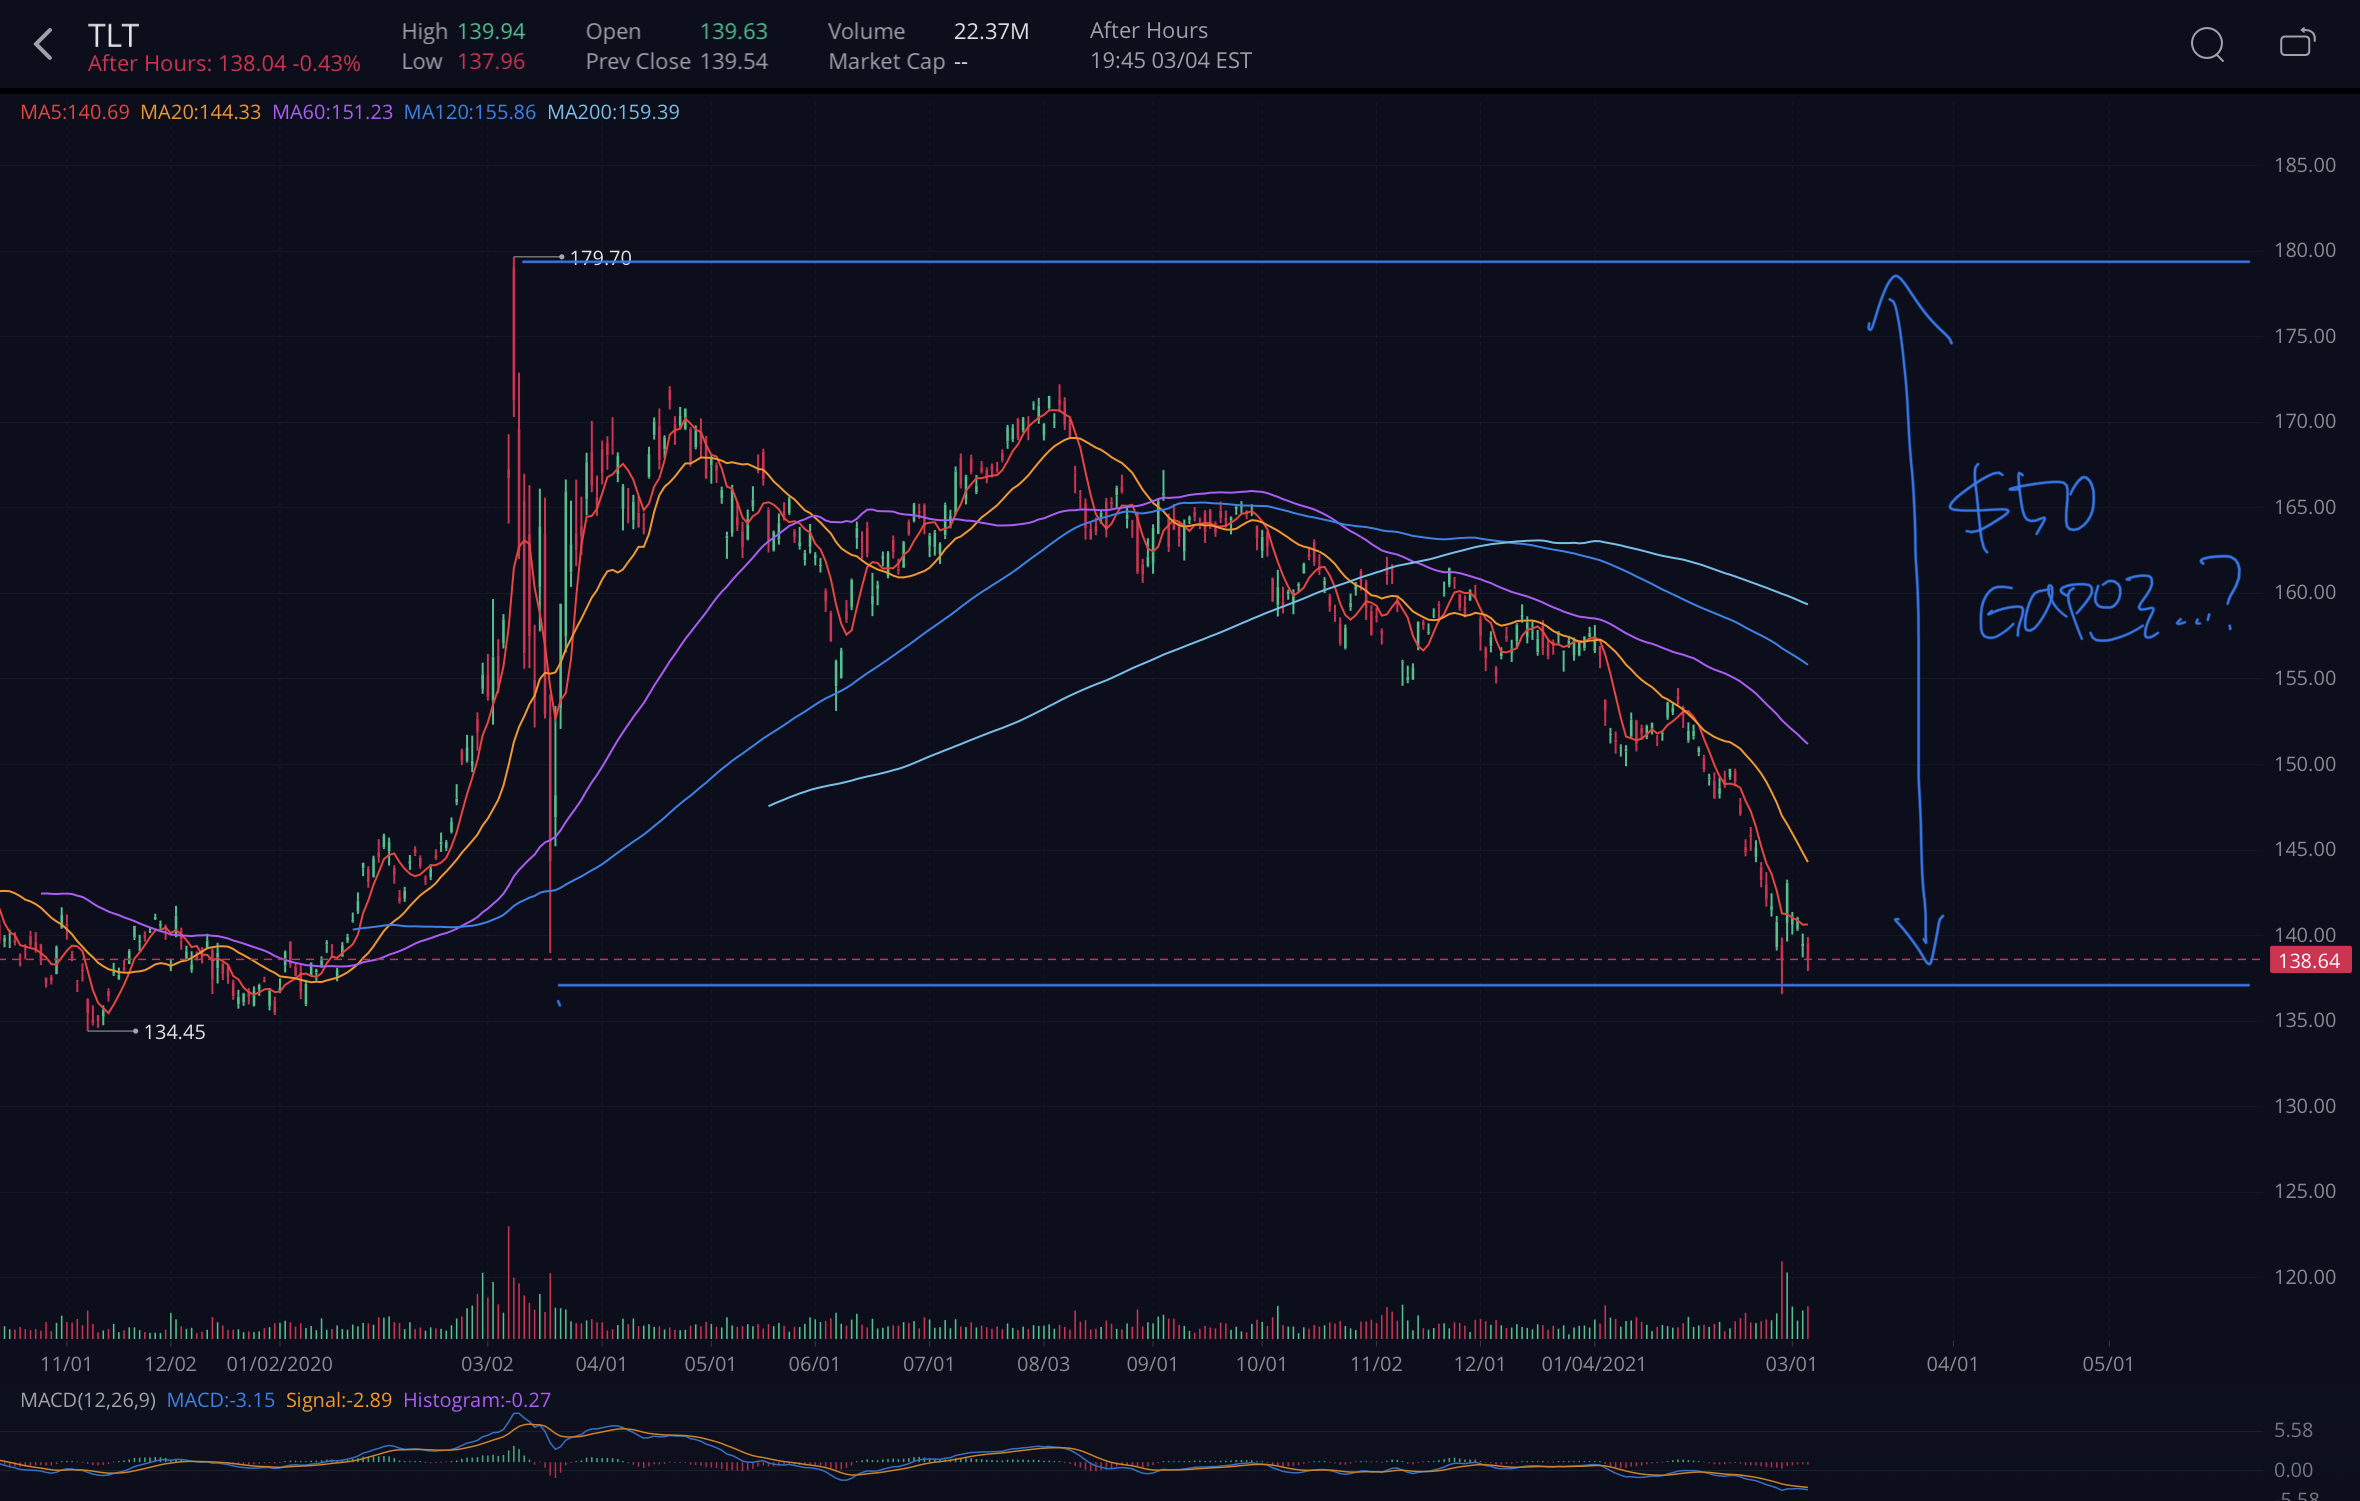
Task: Select the 179.70 high price marker
Action: click(x=600, y=258)
